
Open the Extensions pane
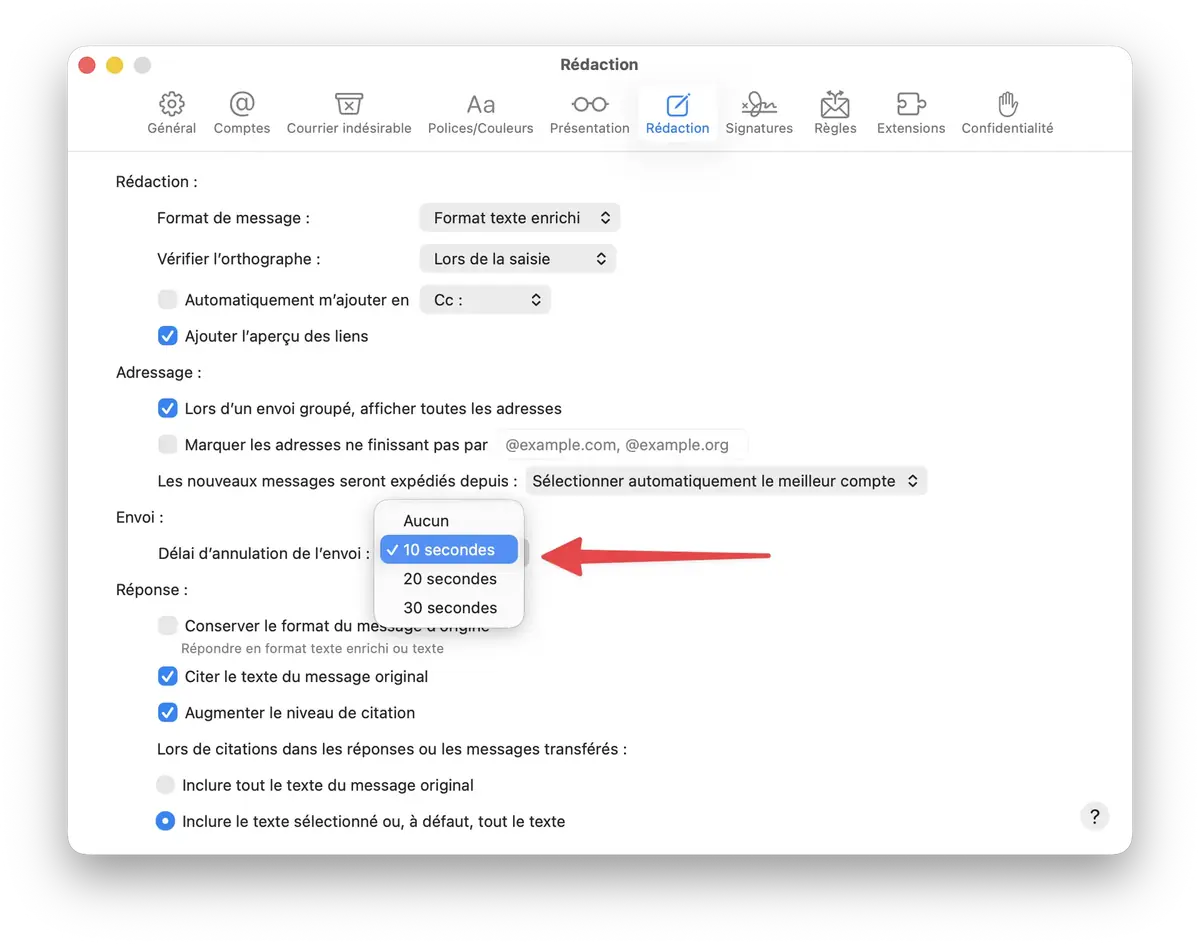coord(910,112)
